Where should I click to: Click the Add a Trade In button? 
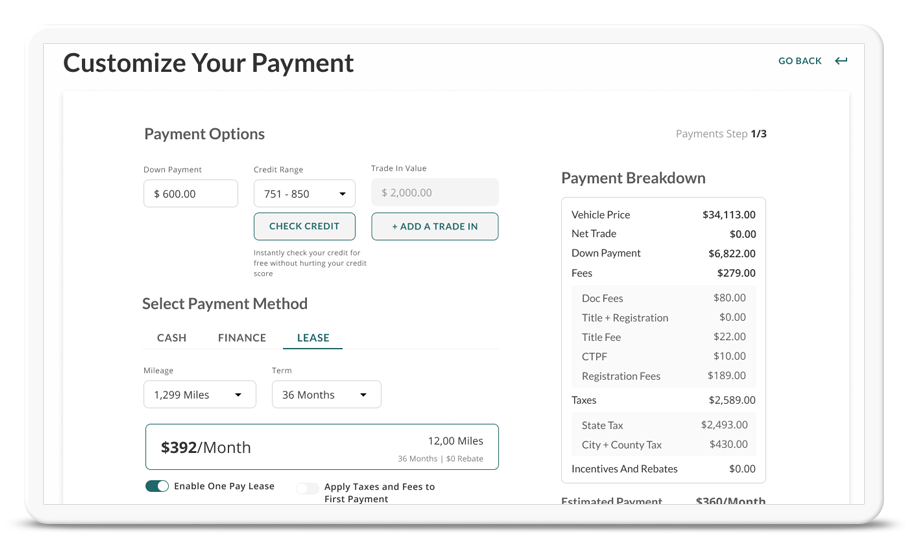pos(434,226)
